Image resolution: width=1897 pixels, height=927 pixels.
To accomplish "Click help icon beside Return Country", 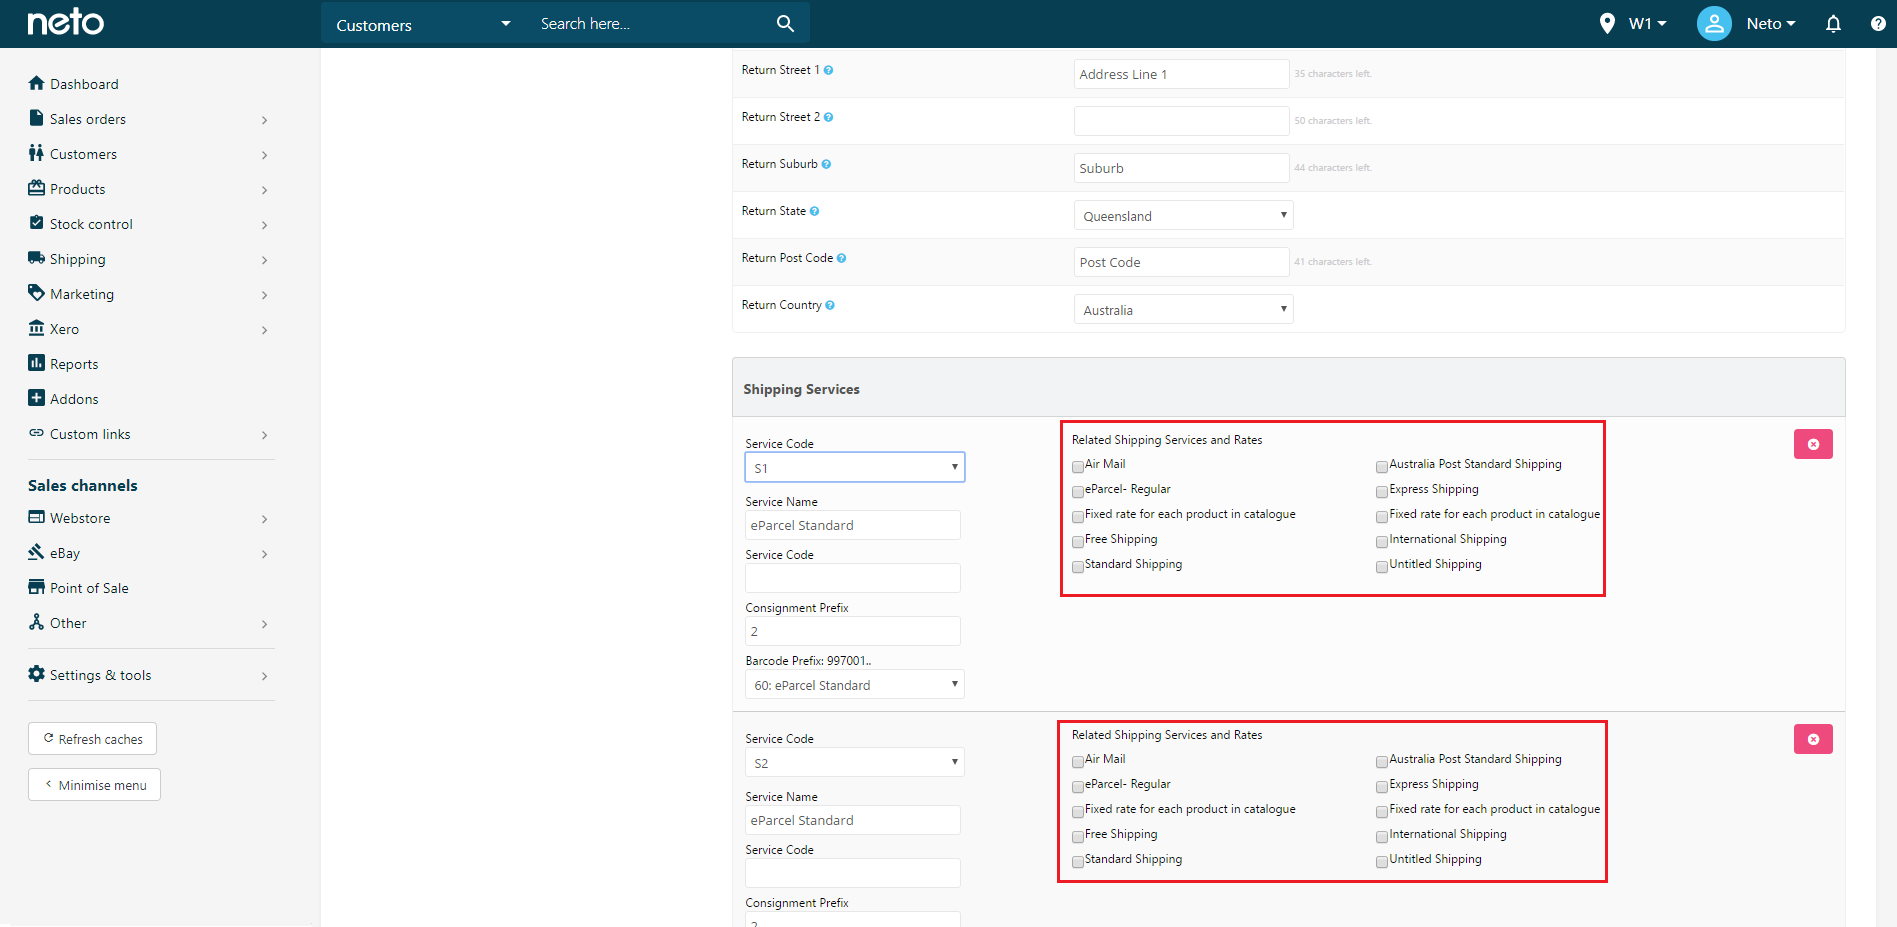I will (830, 305).
